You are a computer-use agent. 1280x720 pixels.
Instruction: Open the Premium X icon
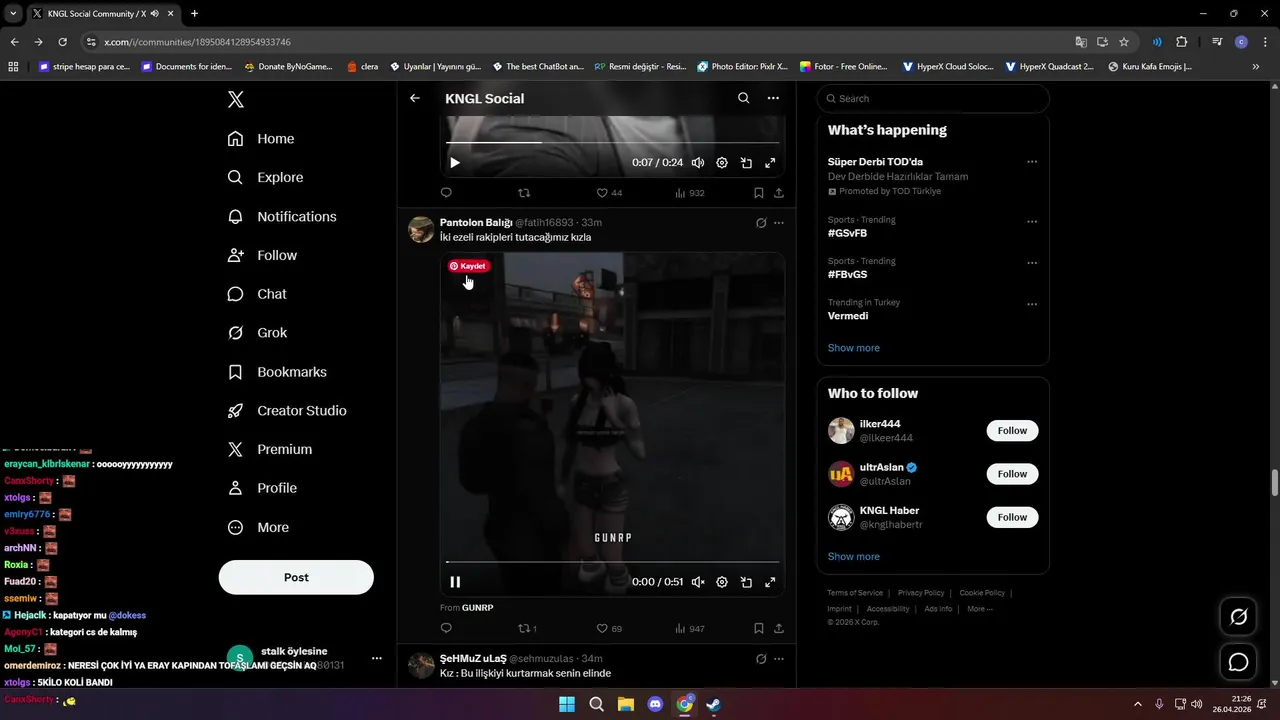[x=235, y=450]
